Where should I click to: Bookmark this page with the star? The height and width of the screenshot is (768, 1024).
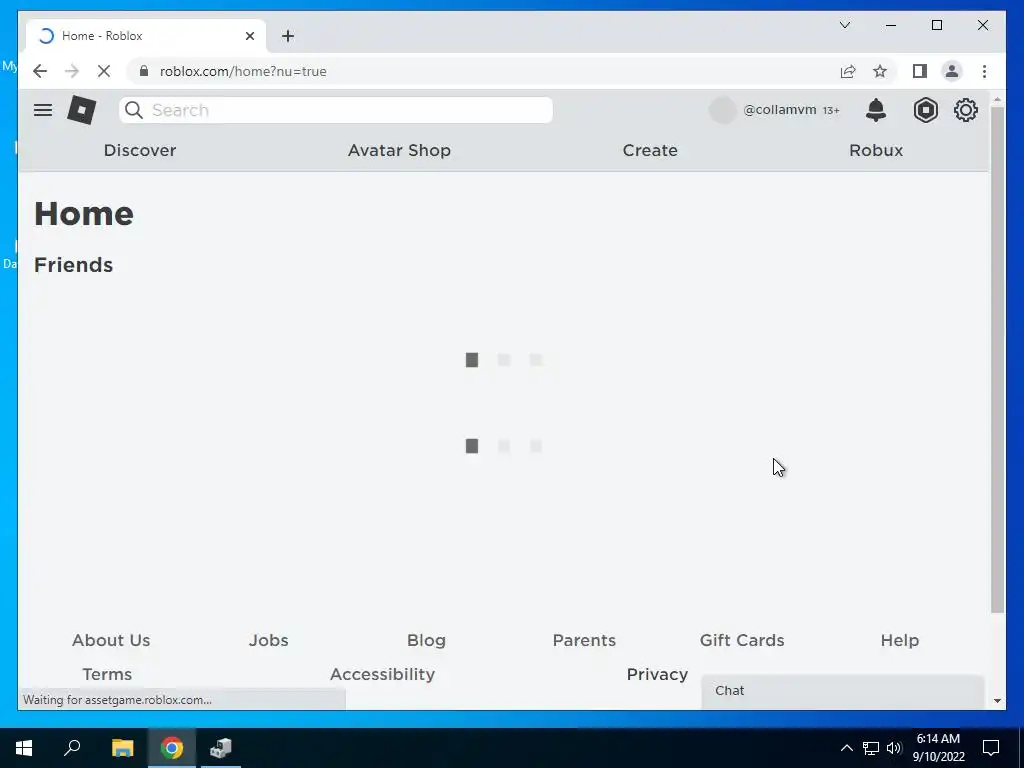[x=880, y=71]
